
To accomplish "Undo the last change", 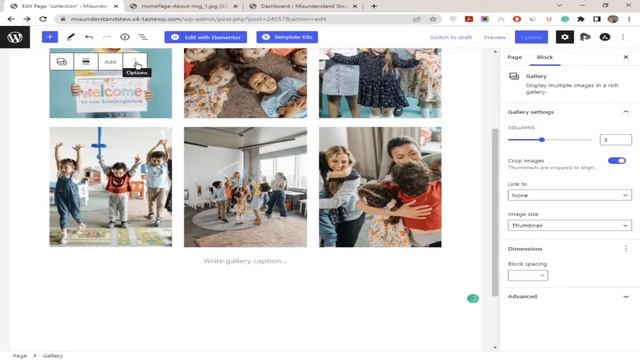I will pos(89,37).
